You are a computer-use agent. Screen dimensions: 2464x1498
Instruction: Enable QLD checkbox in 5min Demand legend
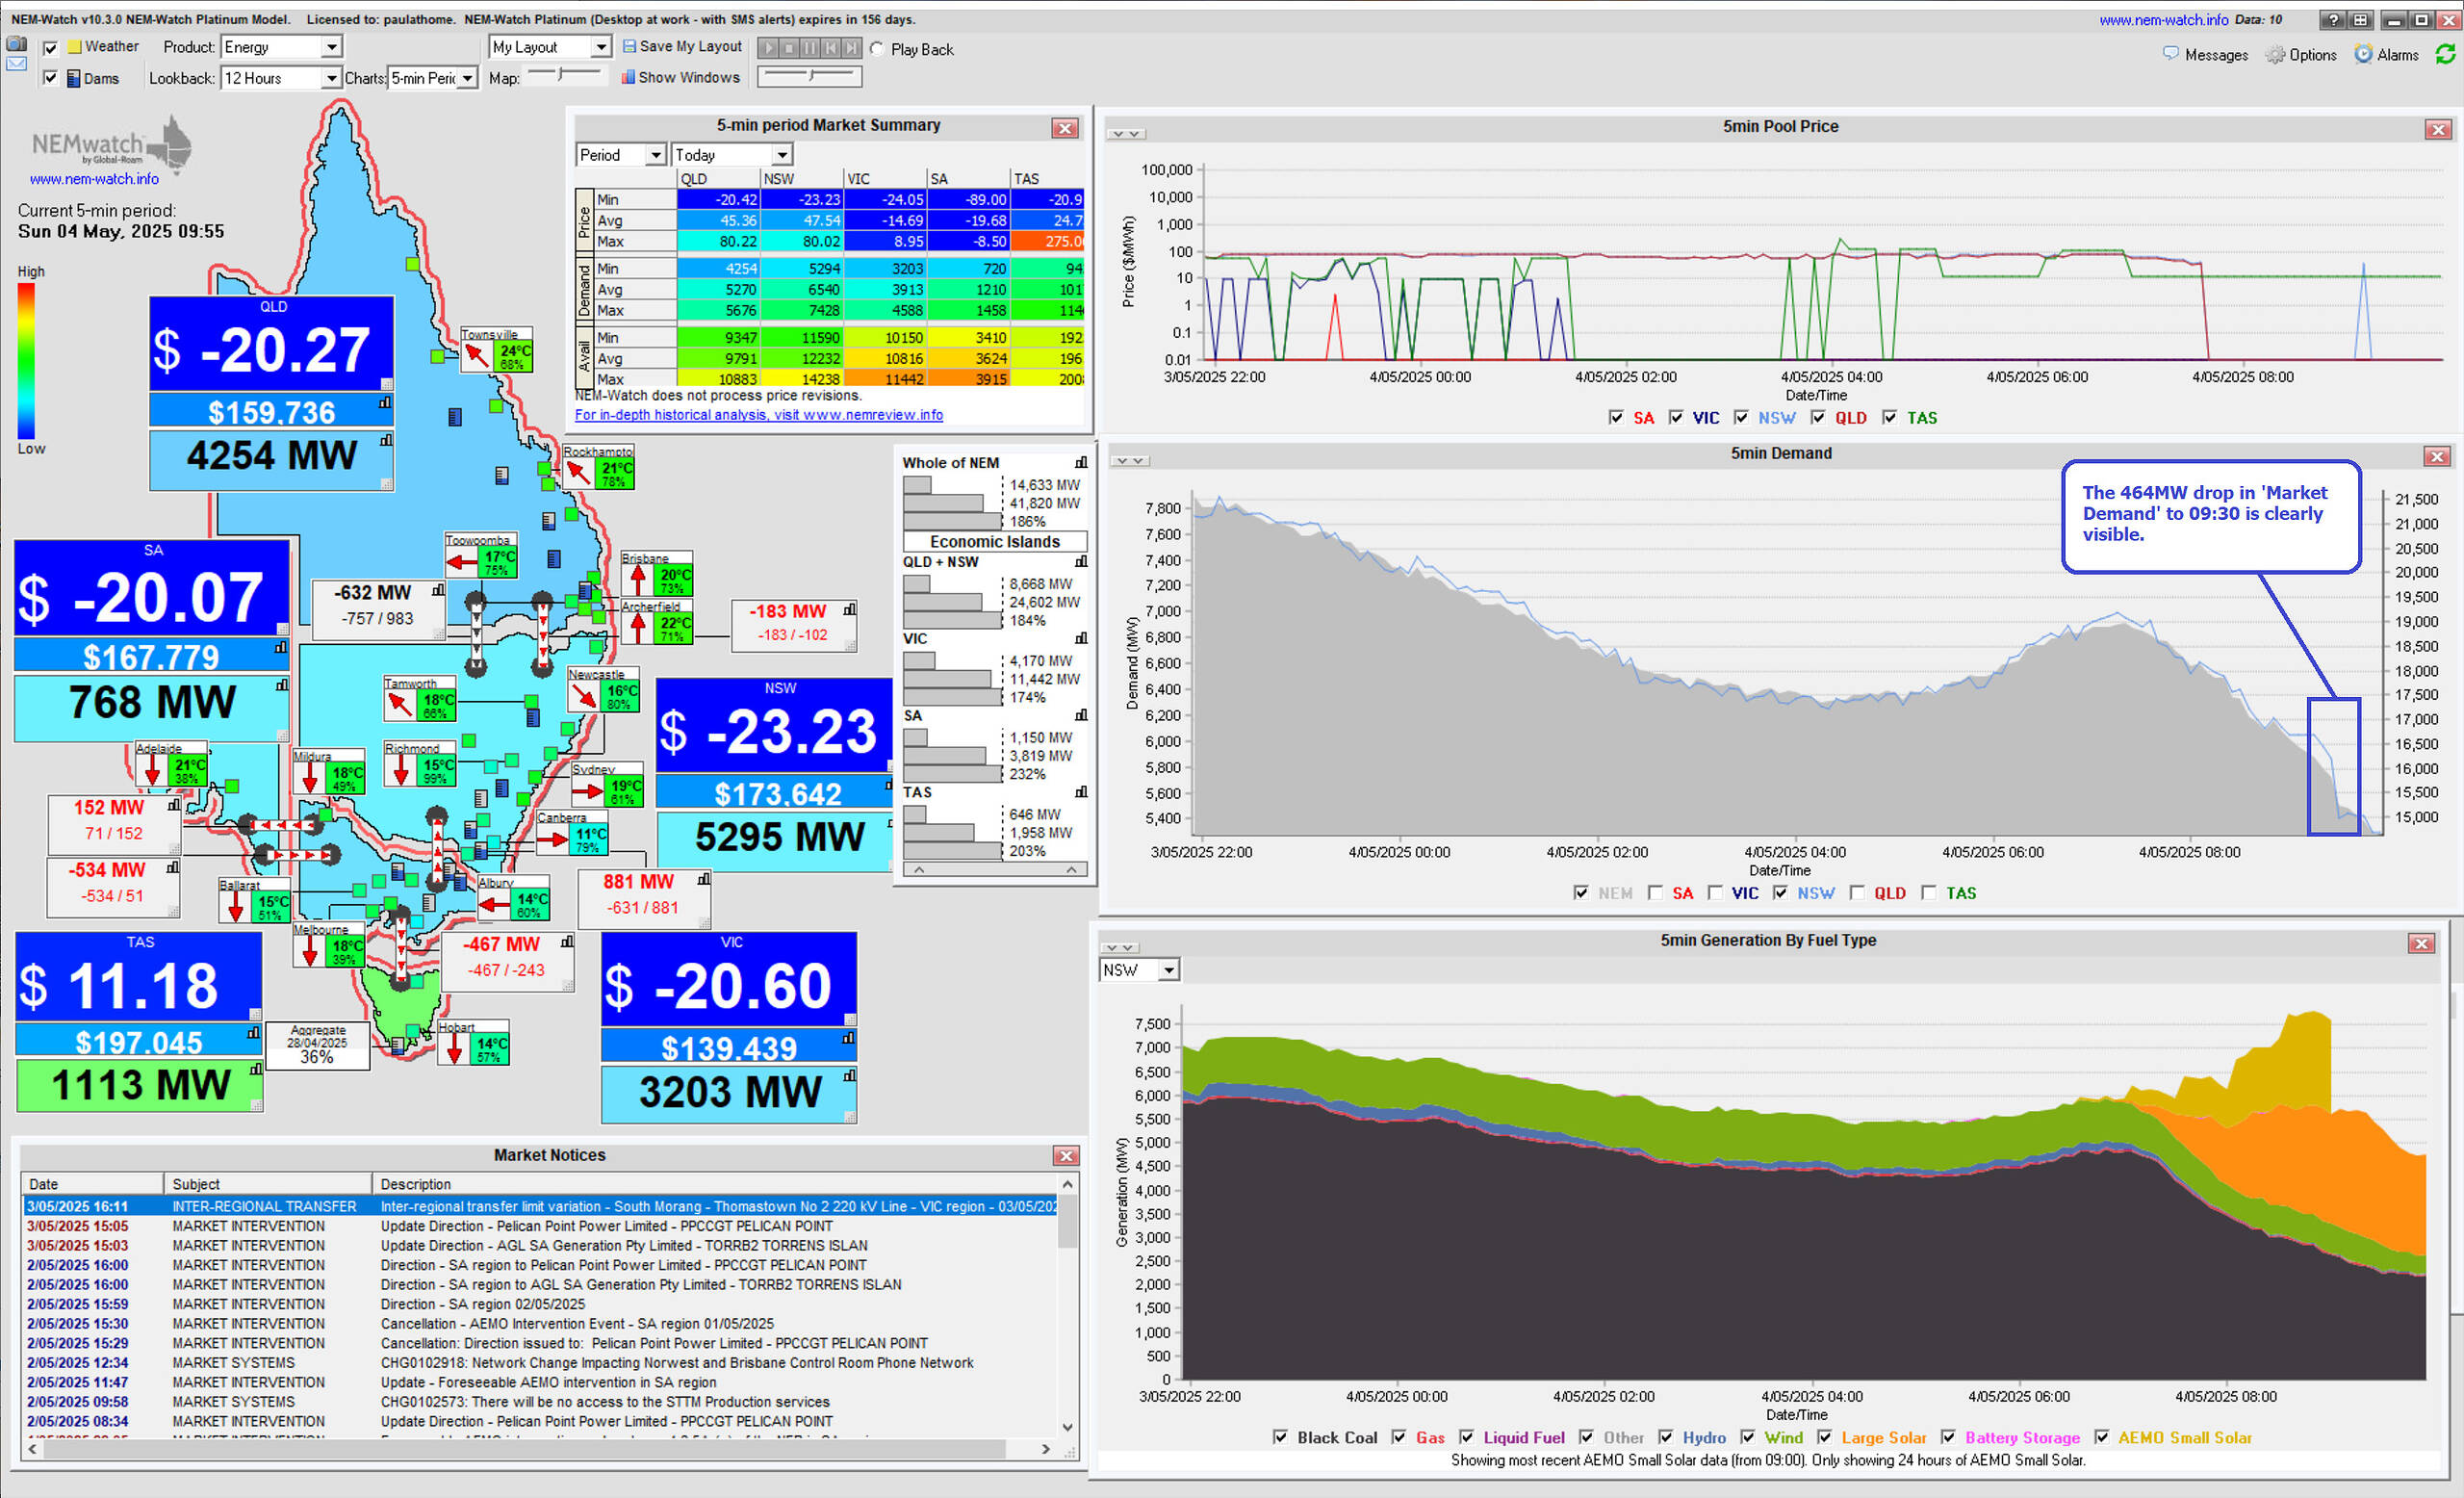[x=1857, y=893]
